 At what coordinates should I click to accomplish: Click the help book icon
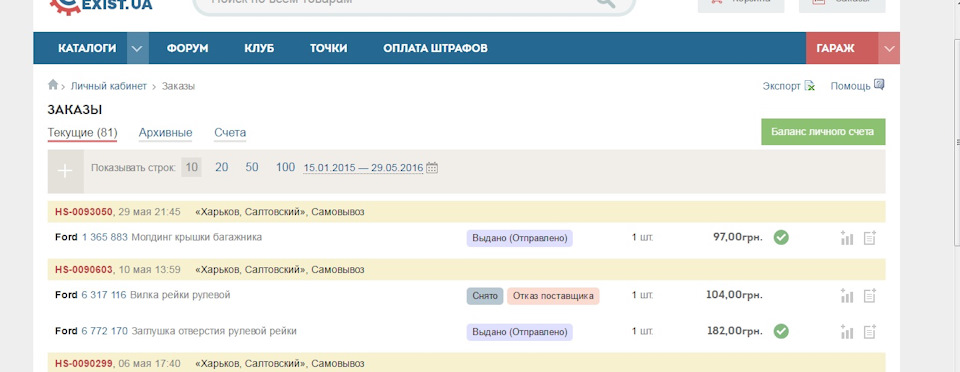879,84
